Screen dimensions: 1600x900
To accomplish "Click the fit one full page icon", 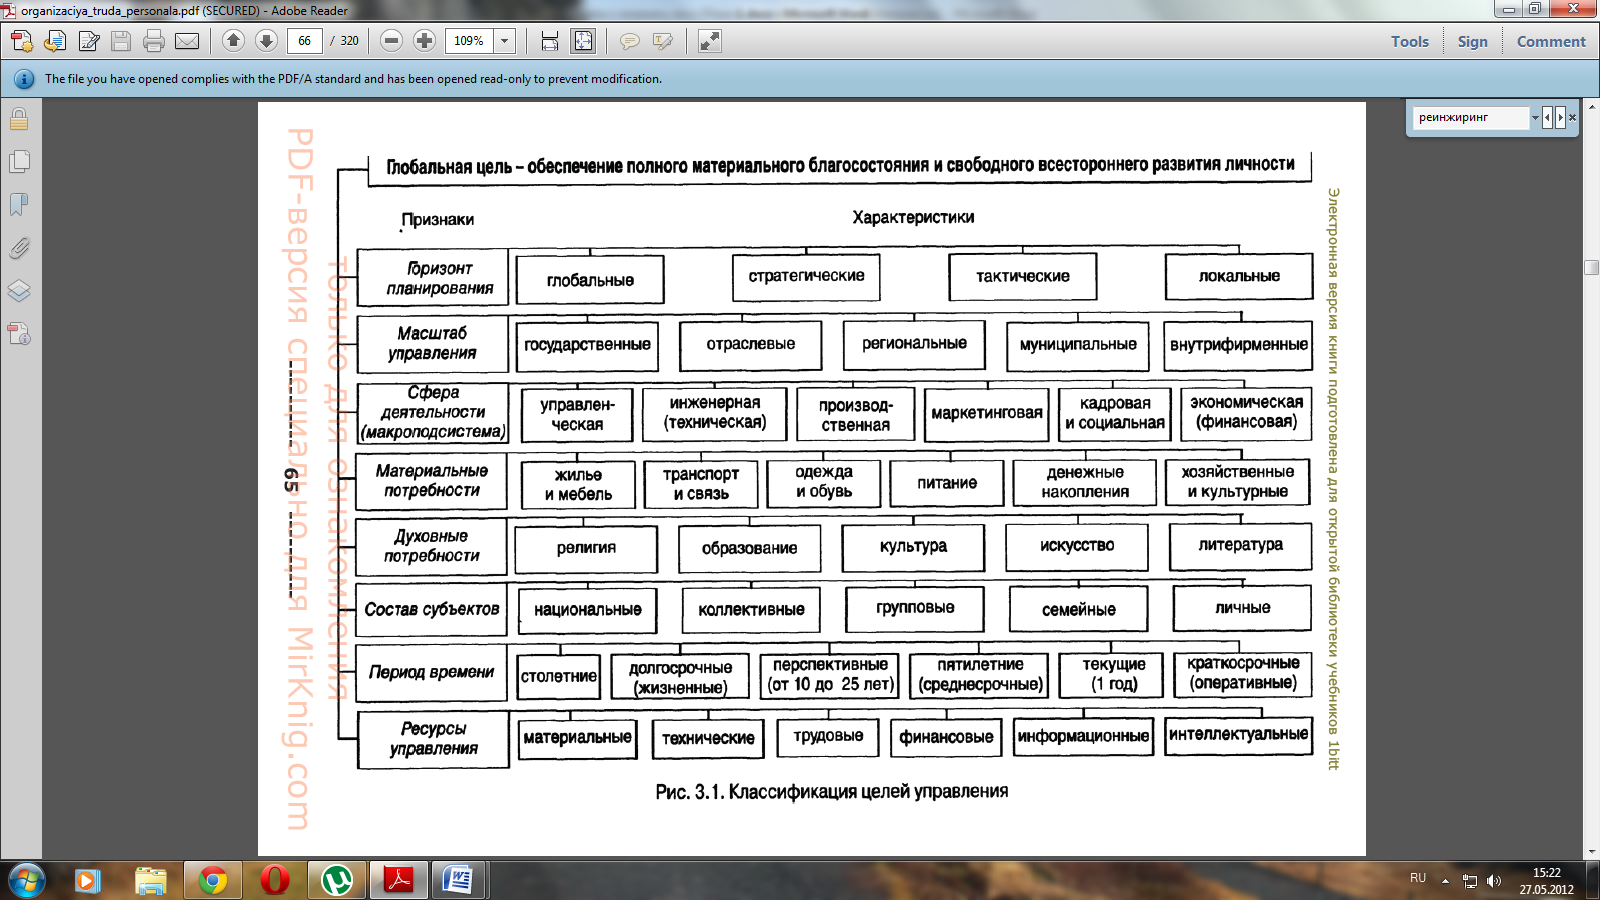I will (x=582, y=41).
